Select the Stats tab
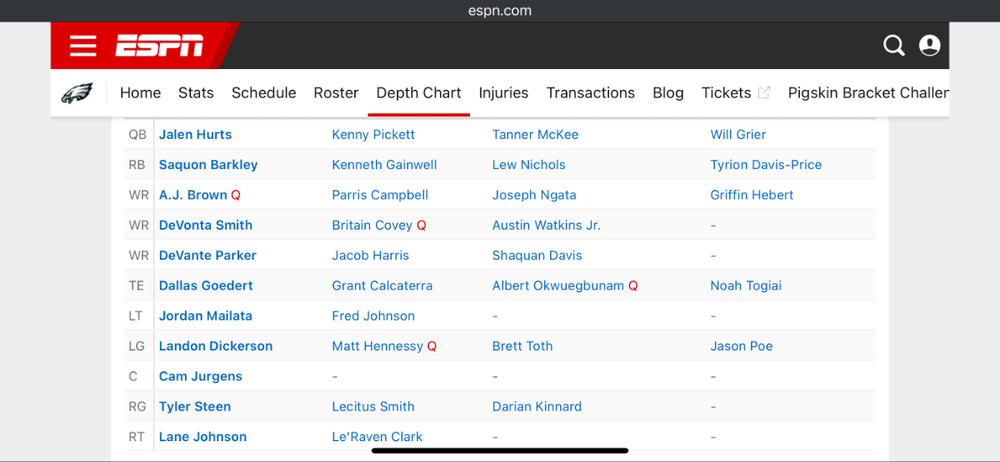1000x462 pixels. click(196, 93)
